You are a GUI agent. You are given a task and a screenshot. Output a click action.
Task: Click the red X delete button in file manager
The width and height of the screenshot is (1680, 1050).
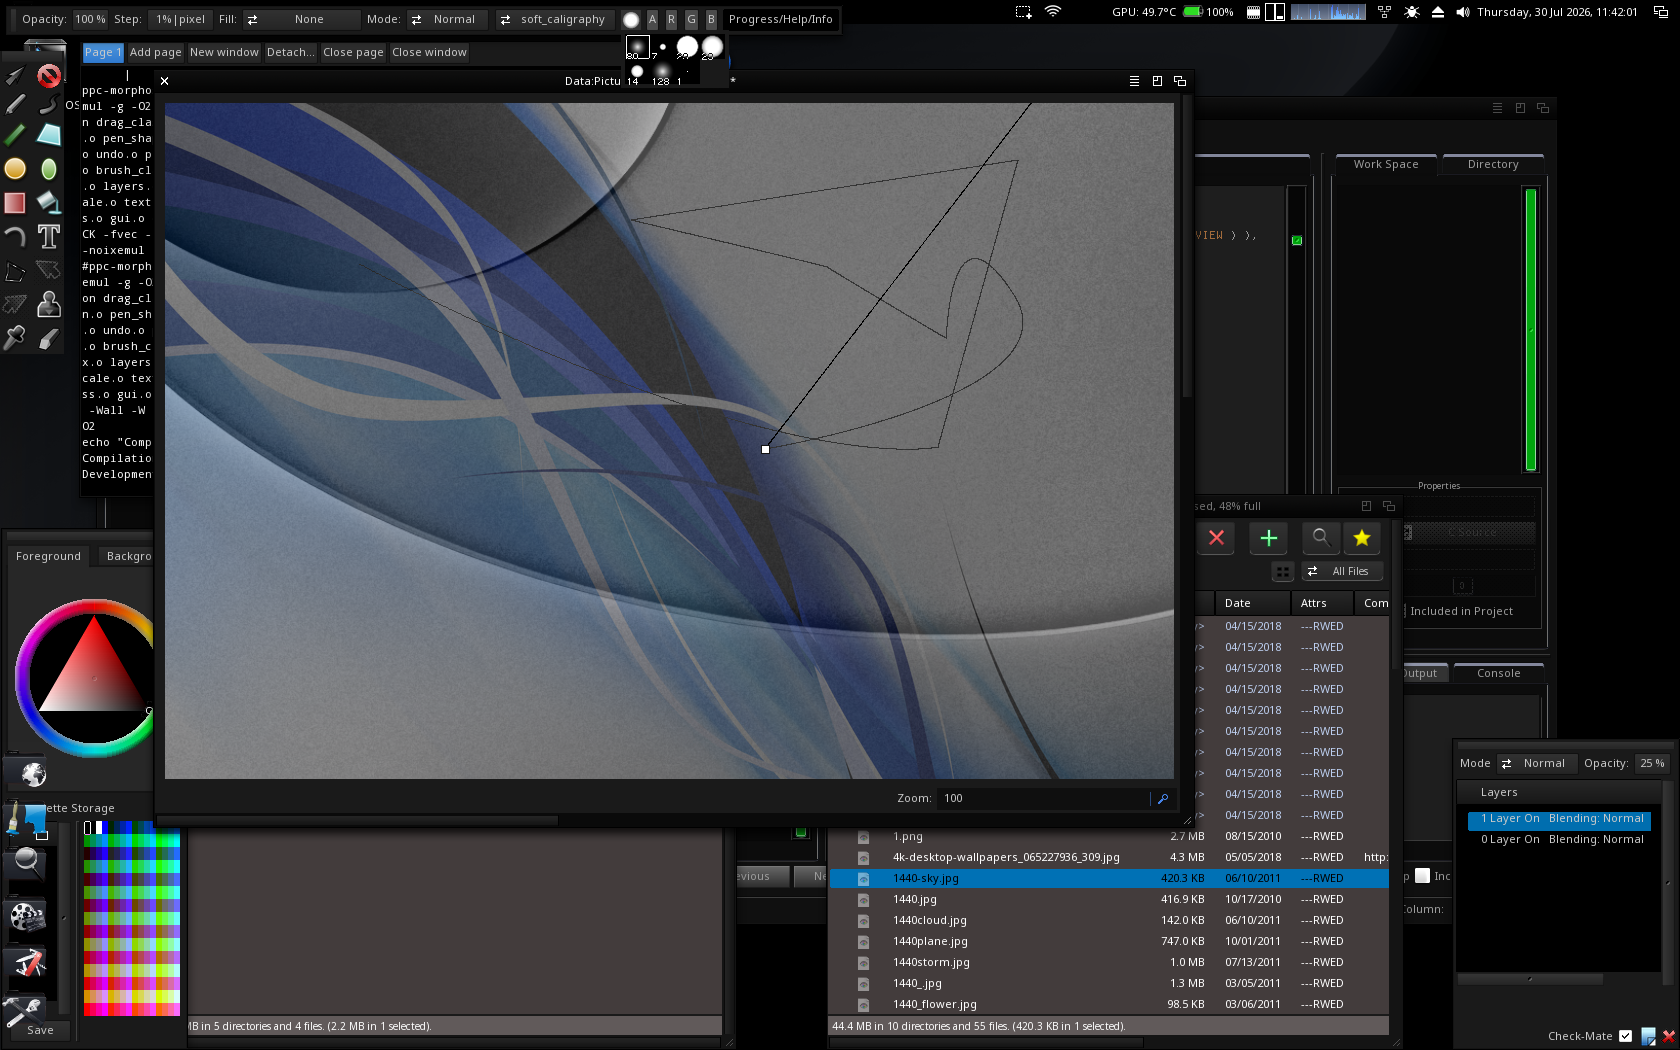point(1216,538)
